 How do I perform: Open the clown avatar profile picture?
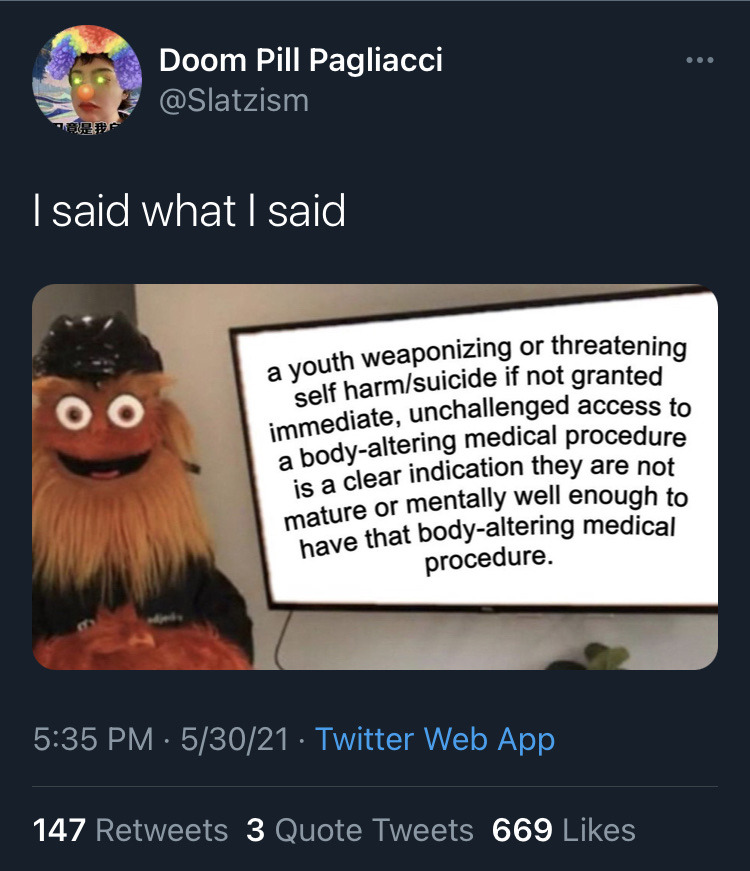(87, 79)
